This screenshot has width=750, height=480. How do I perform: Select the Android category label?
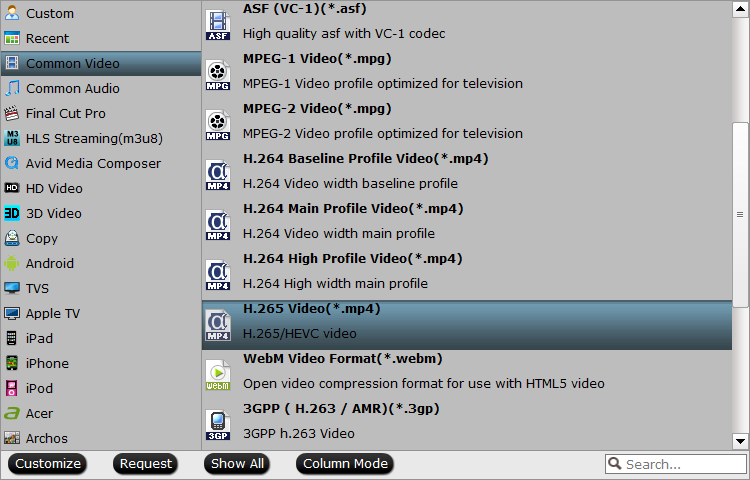[x=50, y=263]
